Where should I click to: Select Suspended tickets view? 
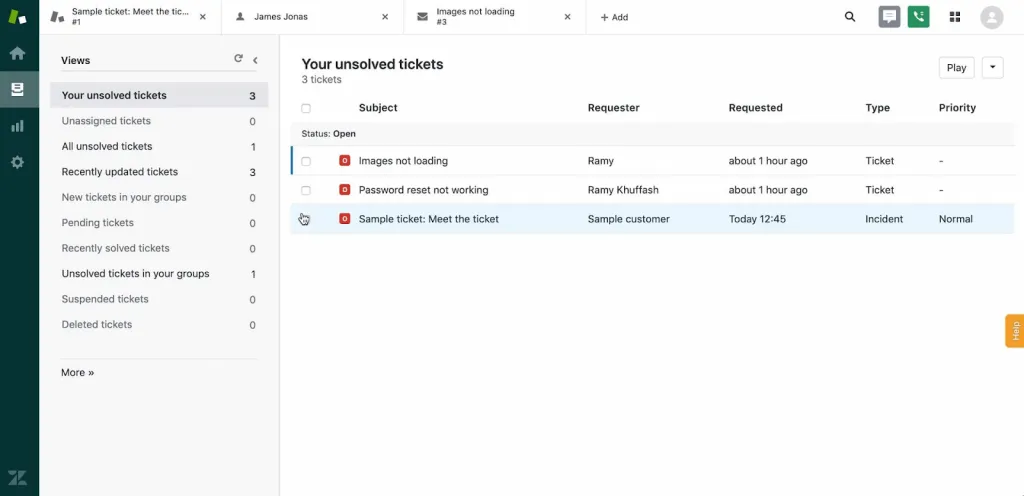point(159,299)
